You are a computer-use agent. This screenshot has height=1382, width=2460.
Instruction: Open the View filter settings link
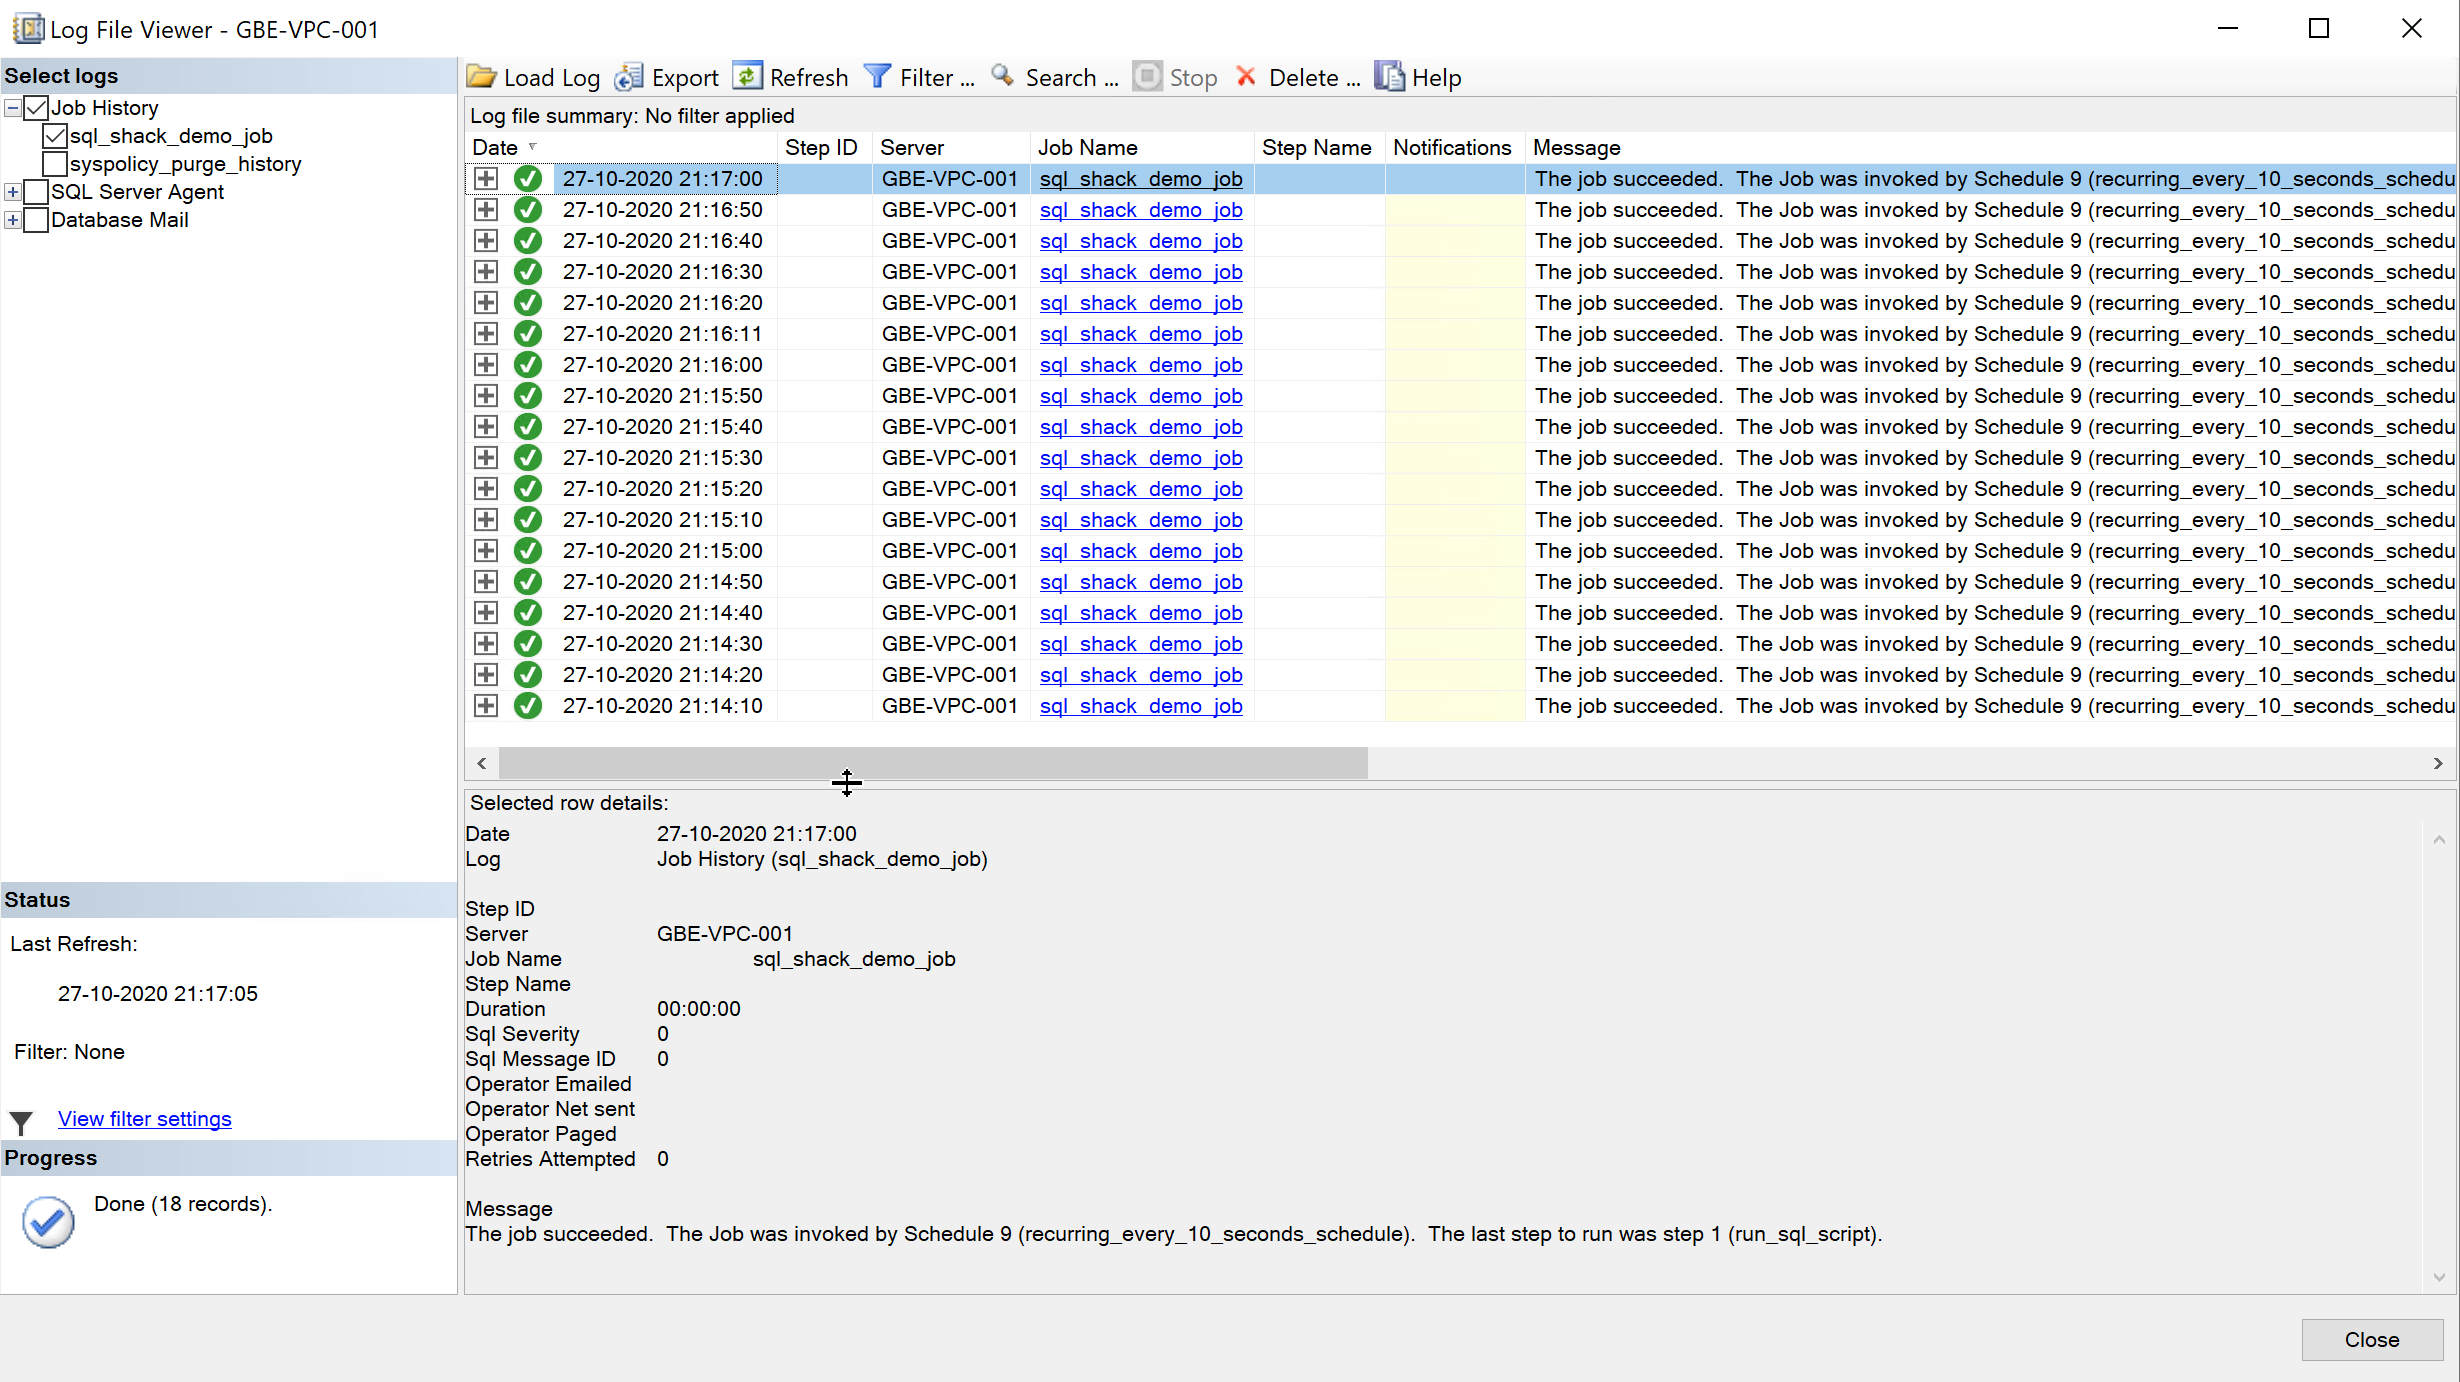coord(144,1119)
